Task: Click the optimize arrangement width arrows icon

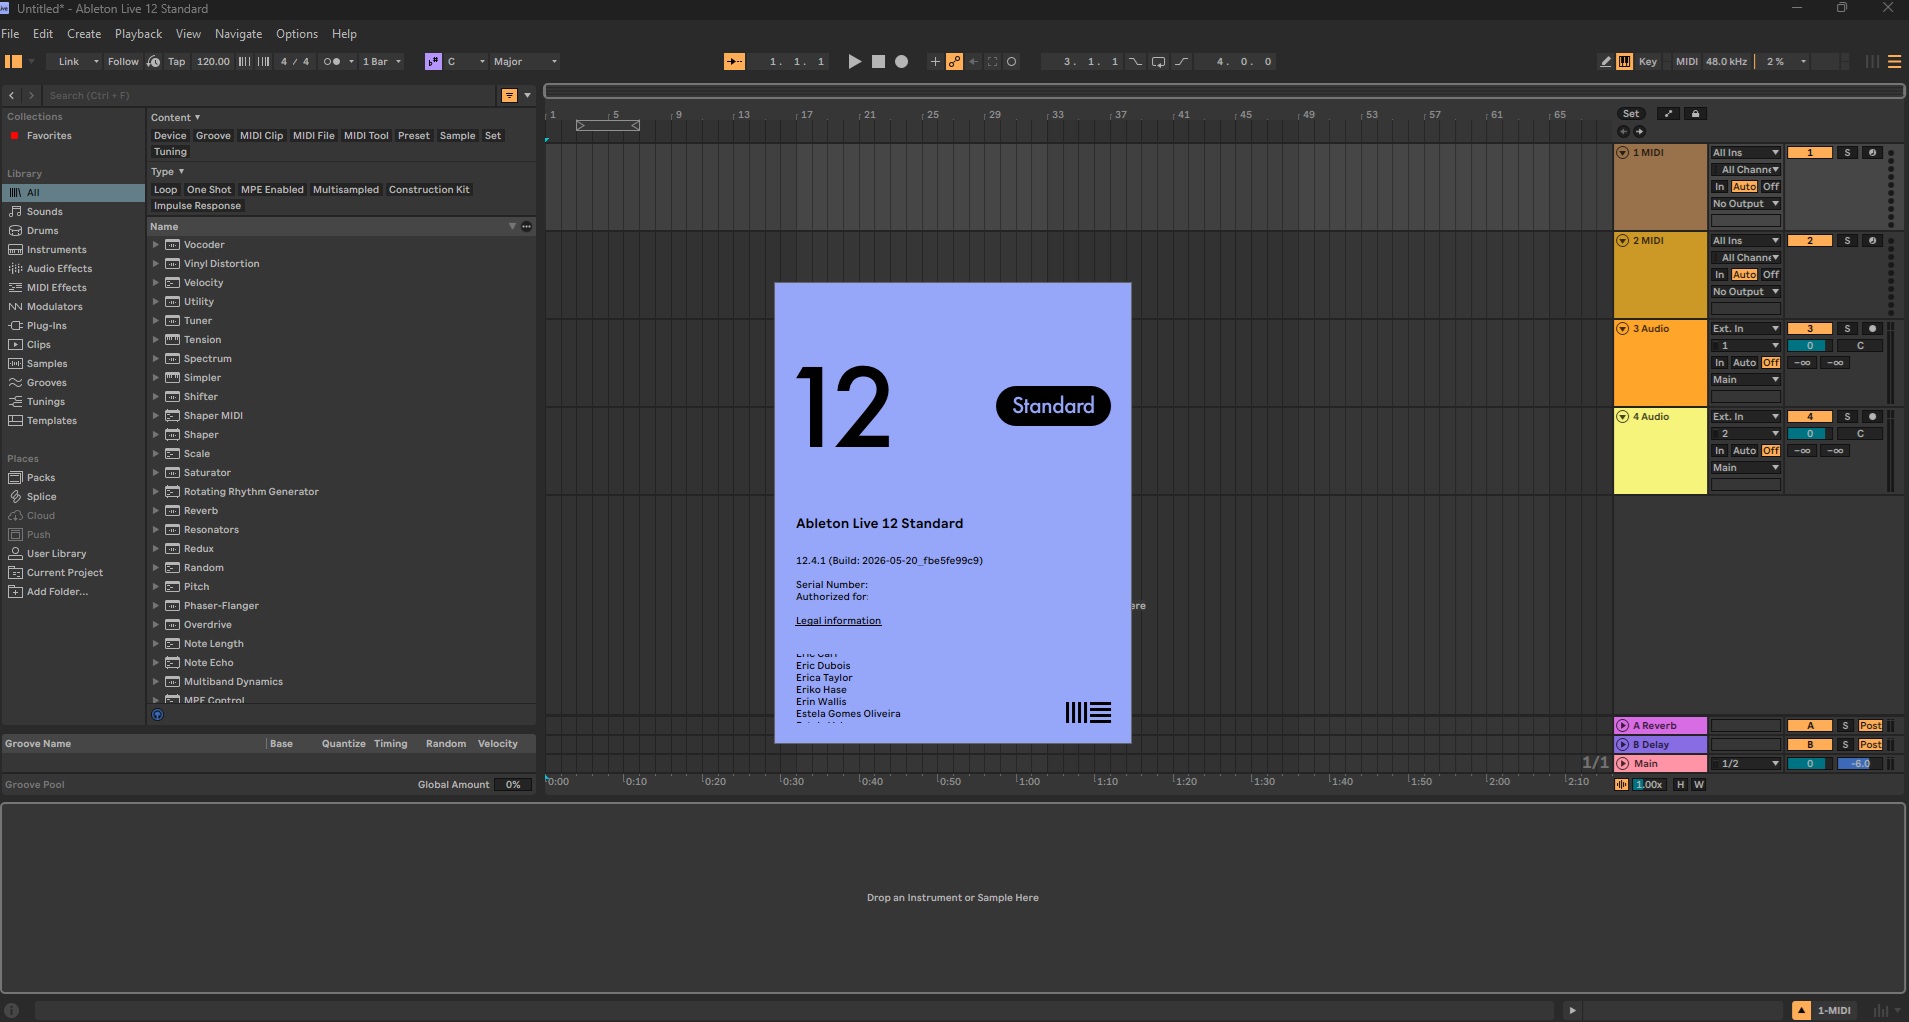Action: [1668, 114]
